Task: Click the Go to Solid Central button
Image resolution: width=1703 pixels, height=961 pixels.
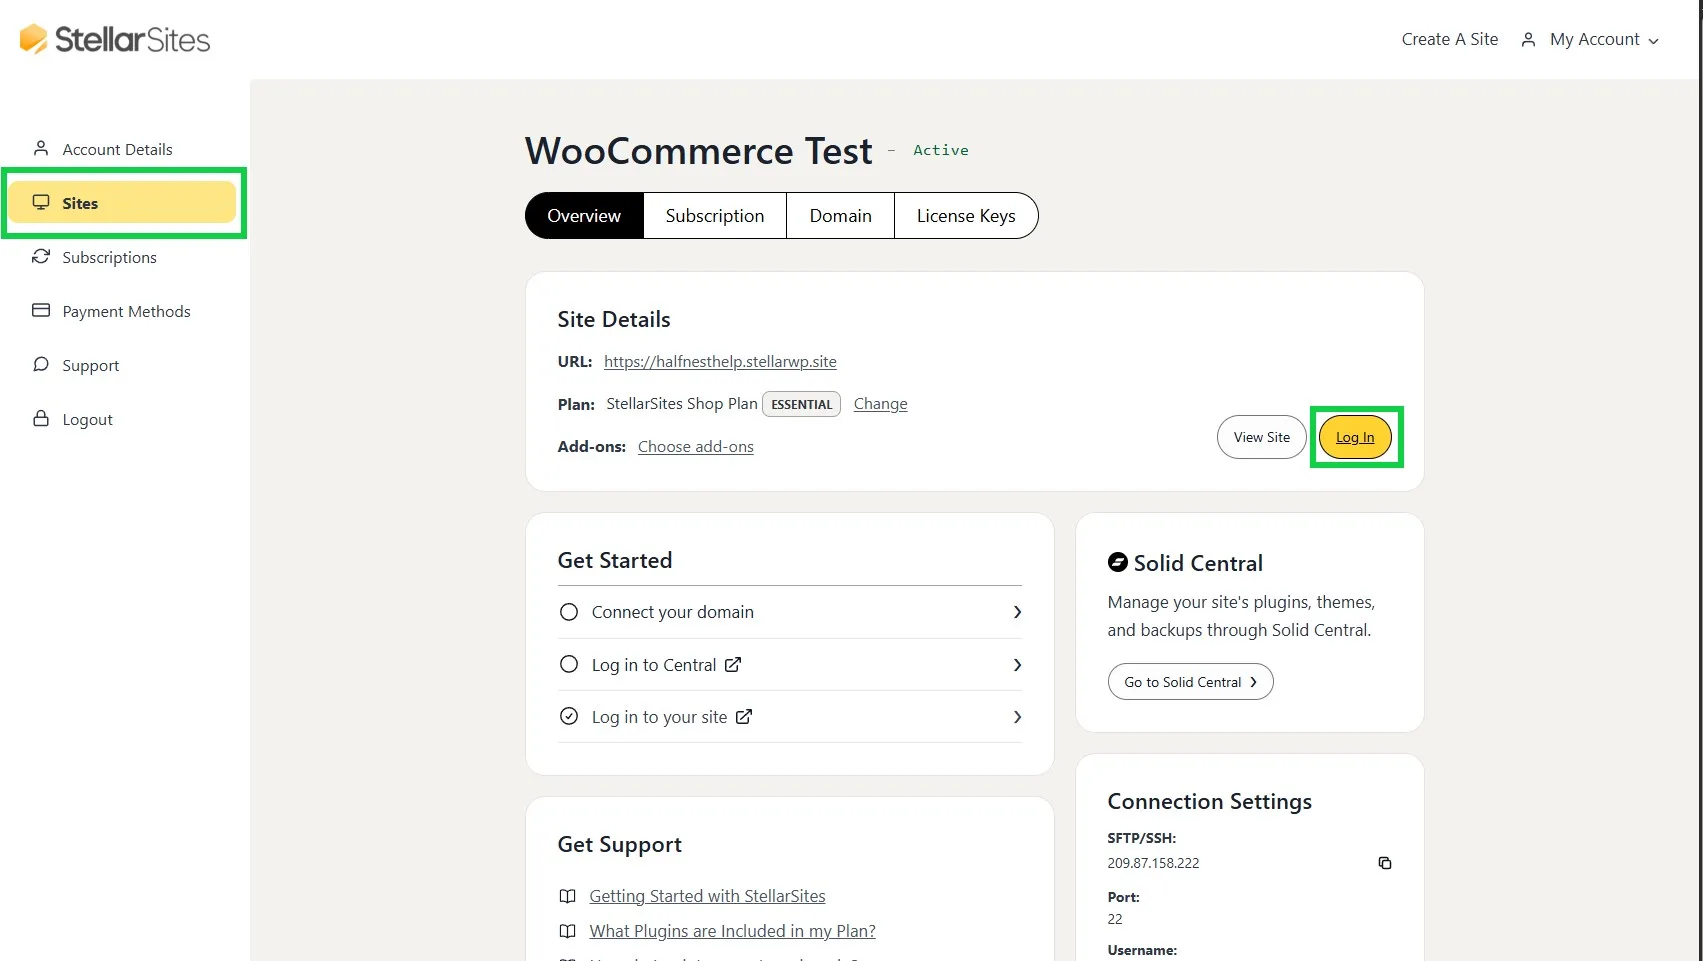Action: [1190, 681]
